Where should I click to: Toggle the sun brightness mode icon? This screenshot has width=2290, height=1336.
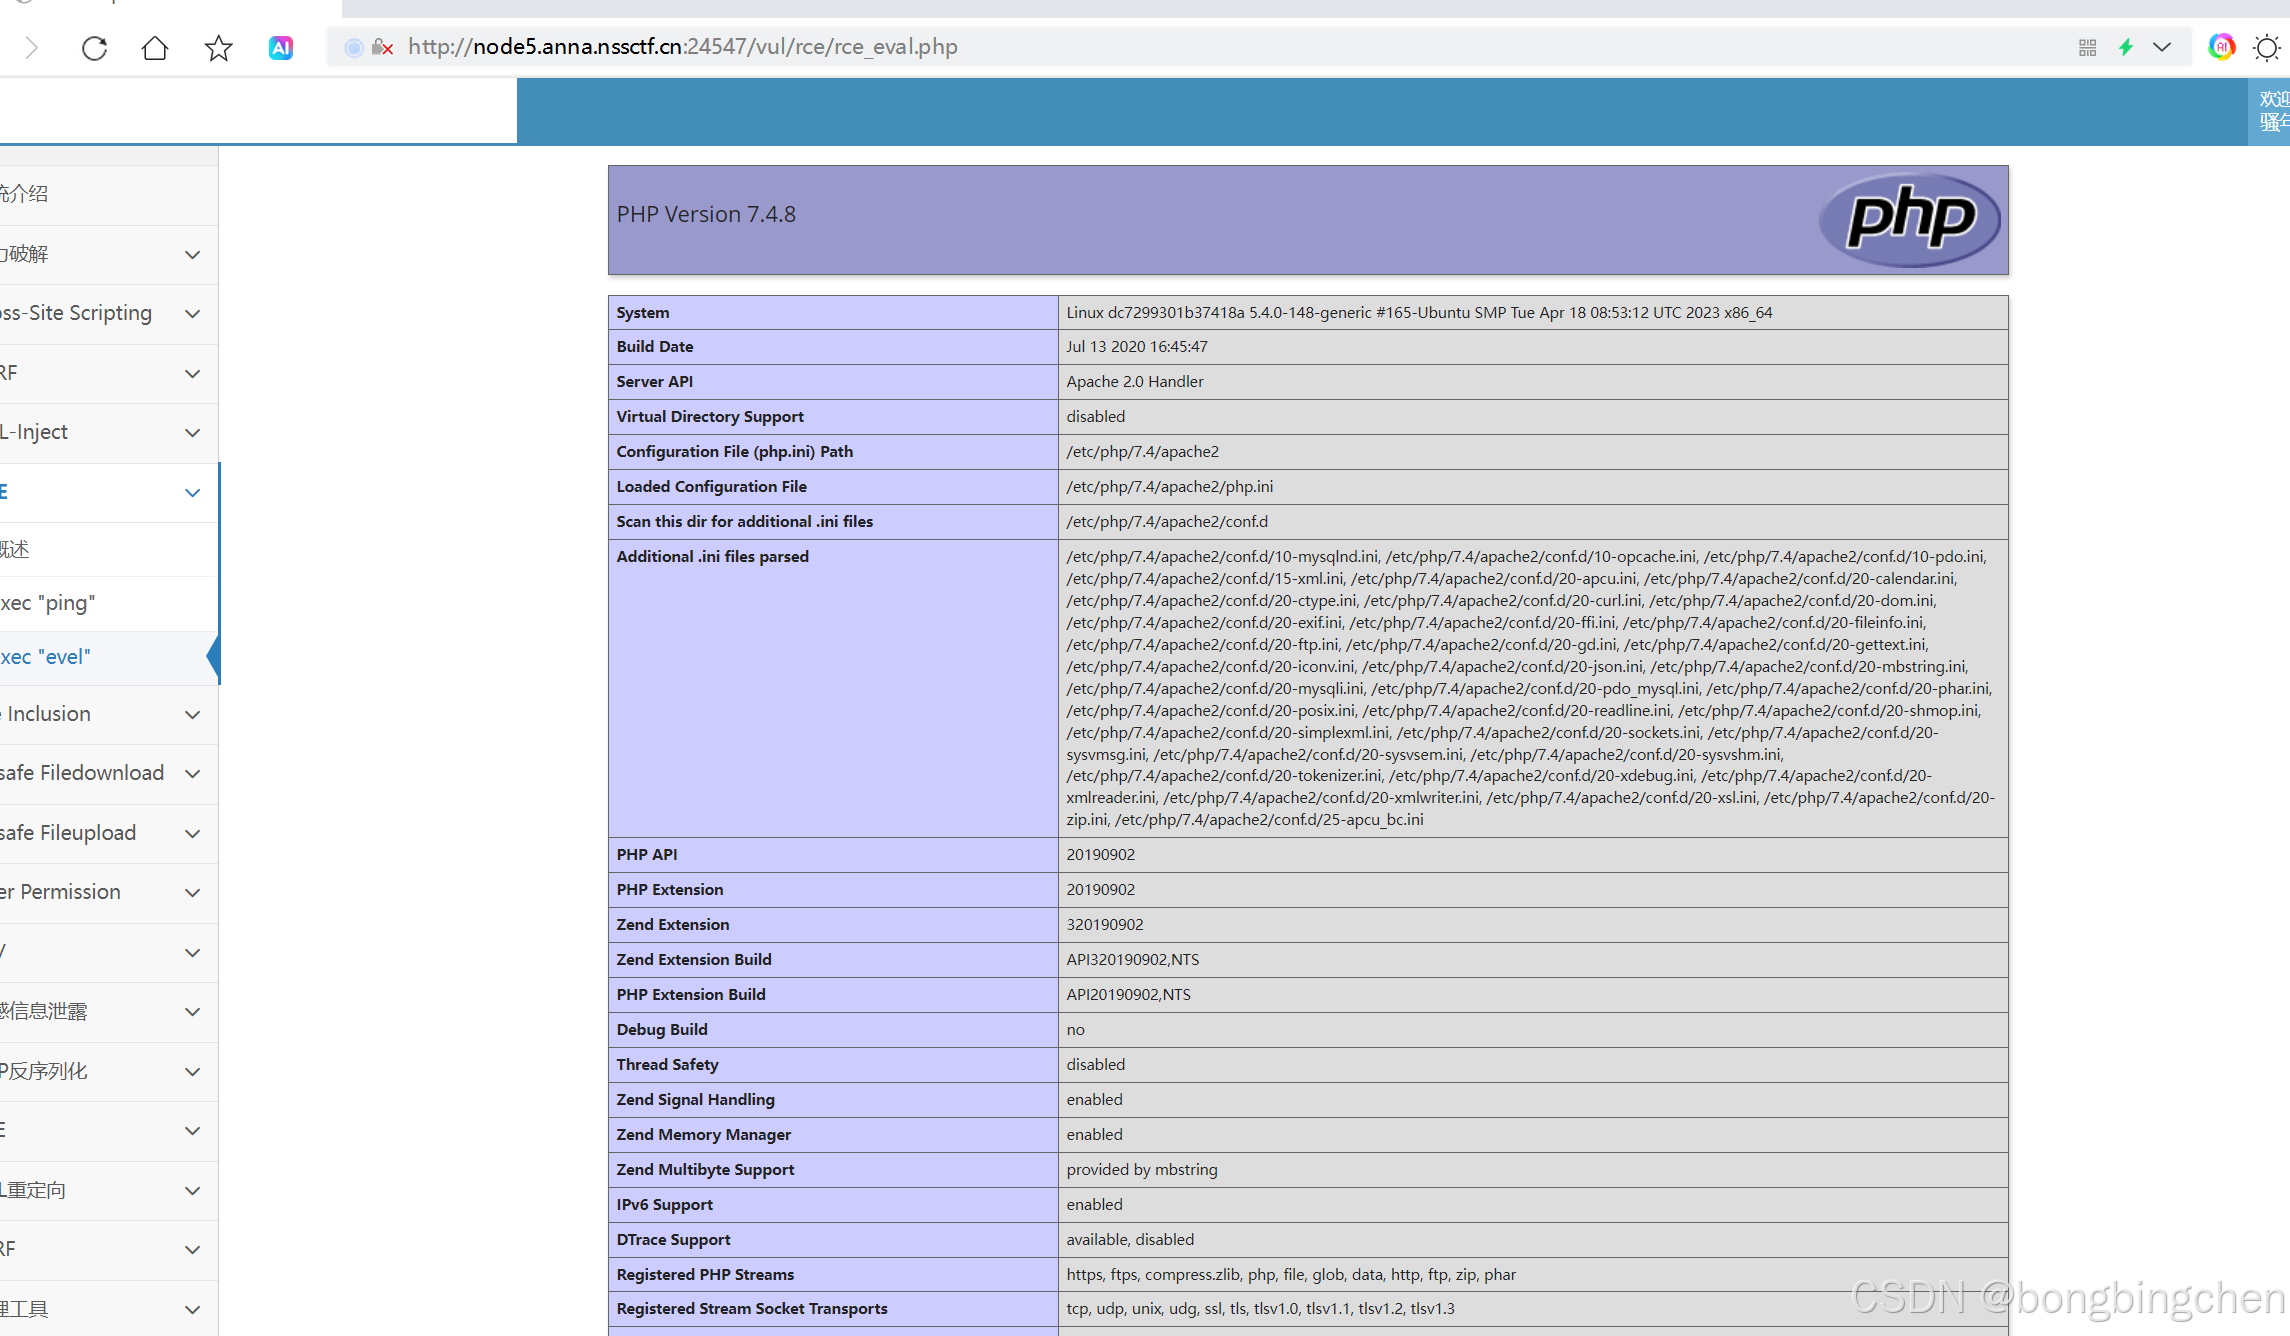pyautogui.click(x=2267, y=47)
